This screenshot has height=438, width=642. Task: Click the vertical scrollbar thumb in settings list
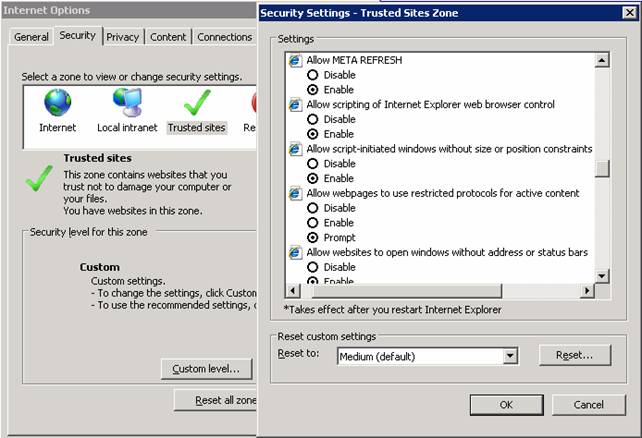602,168
